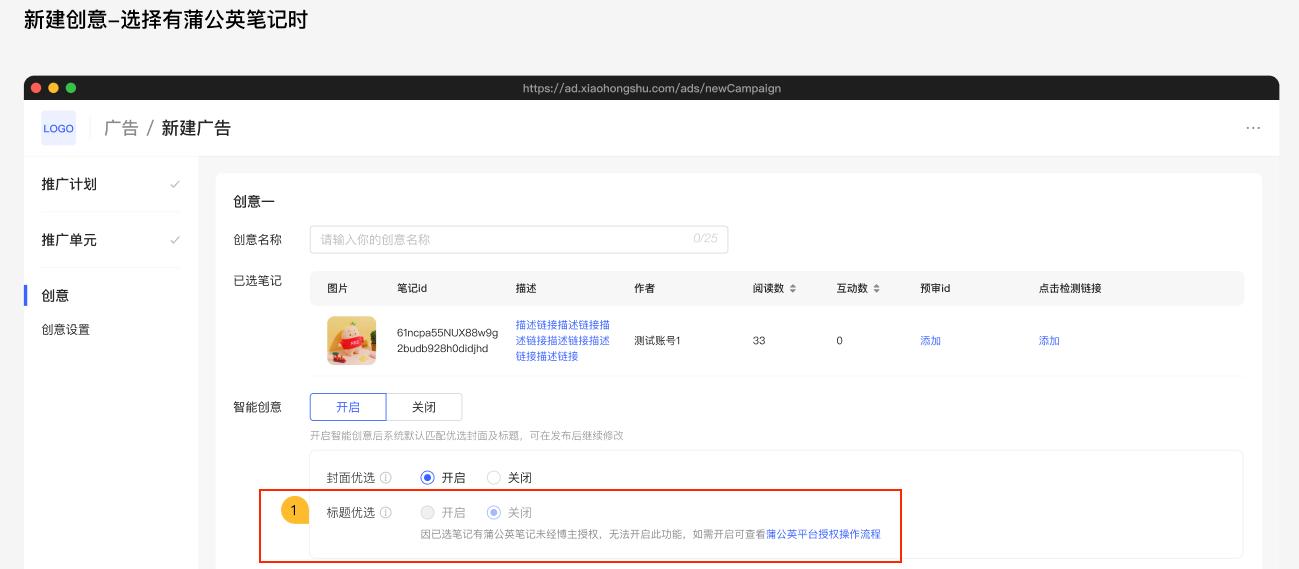Click 添加 link under 预审id column
The height and width of the screenshot is (569, 1299).
tap(930, 341)
